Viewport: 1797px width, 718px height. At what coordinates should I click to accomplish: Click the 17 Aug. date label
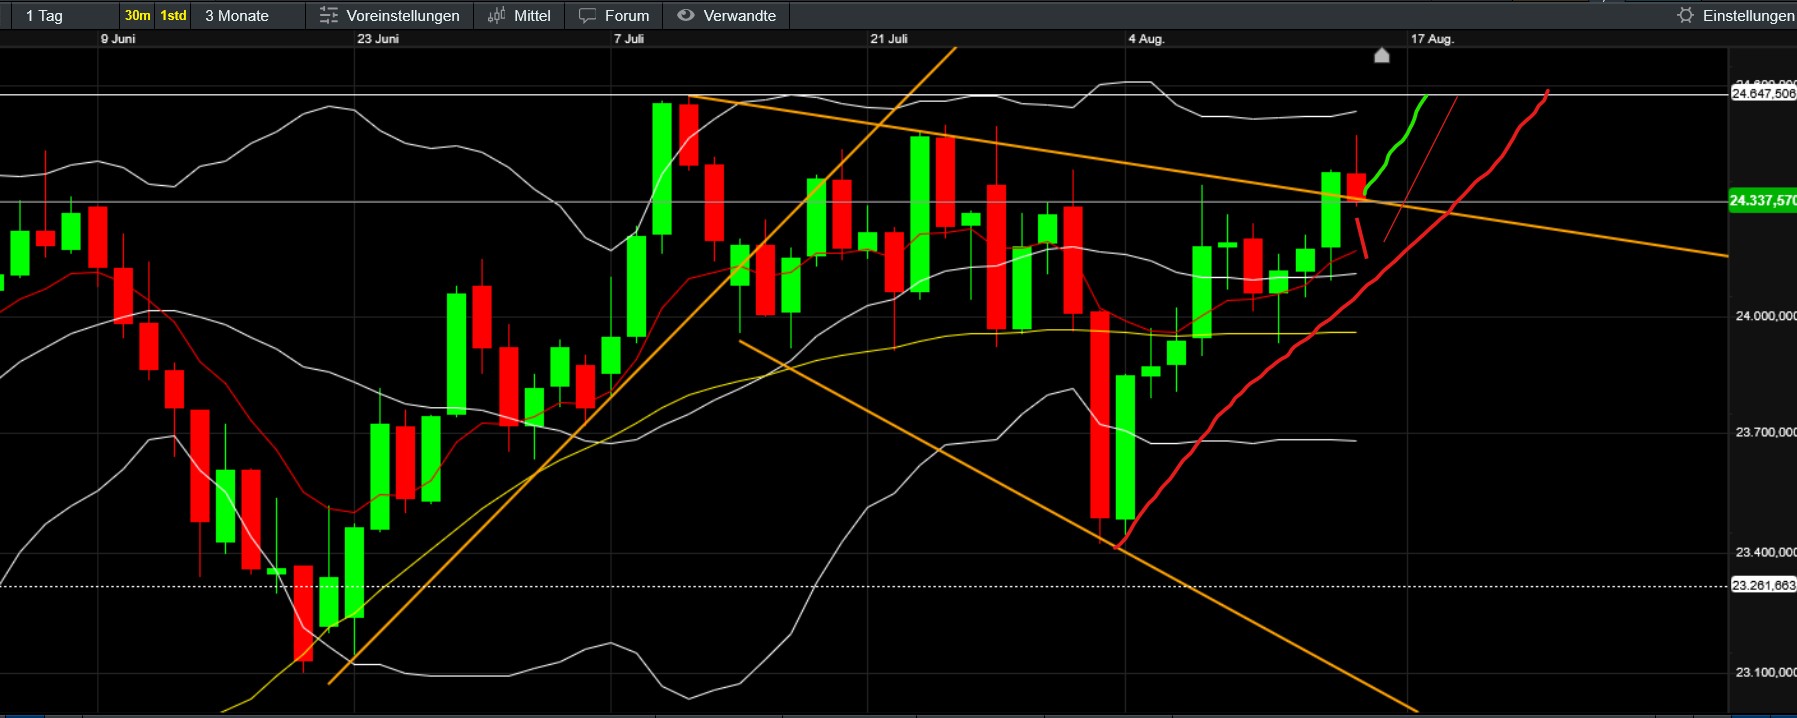pos(1432,39)
